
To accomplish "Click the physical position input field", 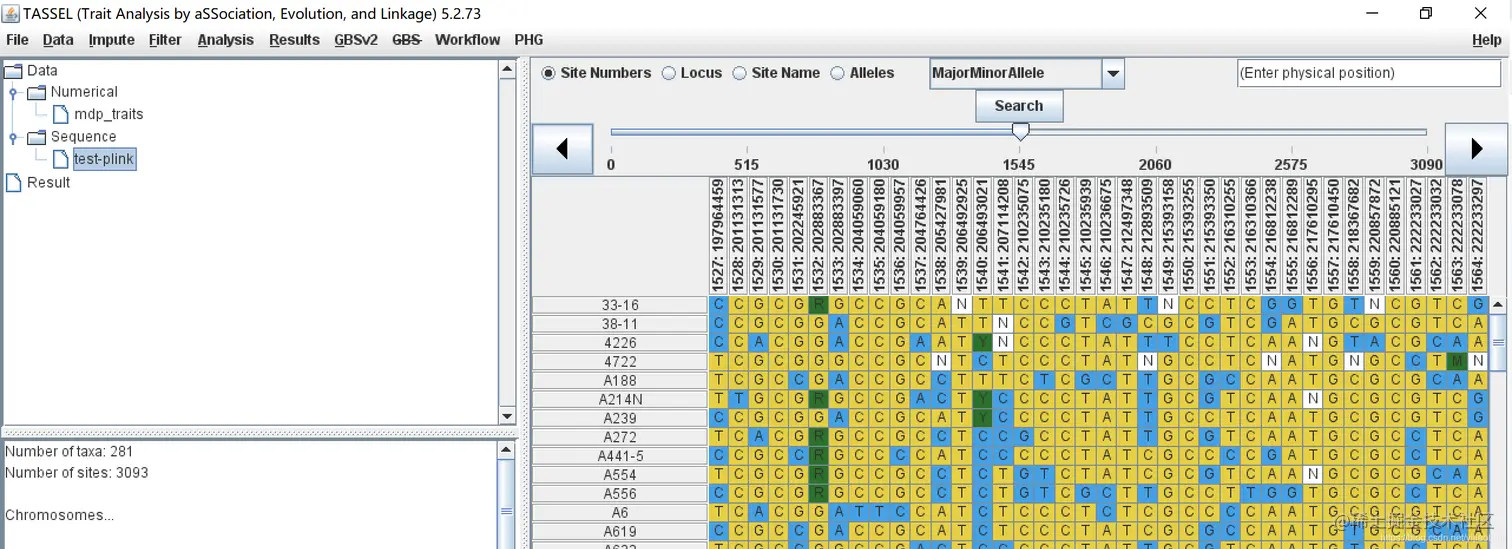I will click(1369, 73).
